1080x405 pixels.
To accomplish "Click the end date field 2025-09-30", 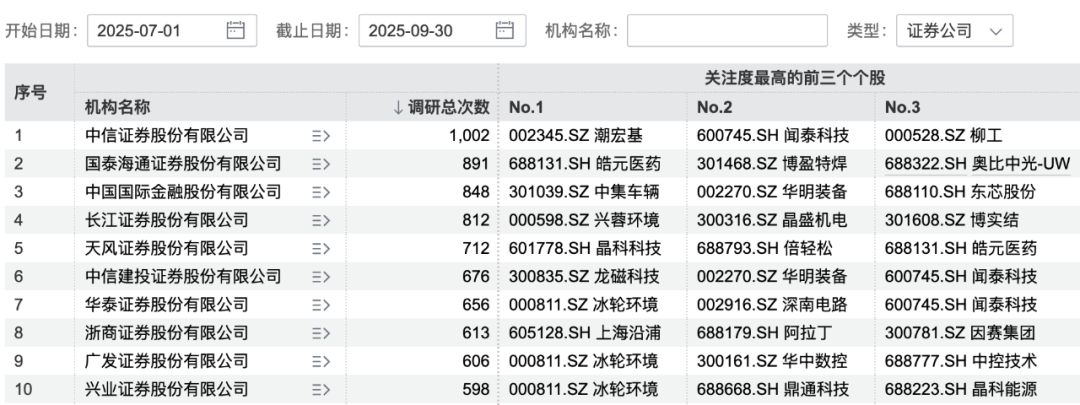I will 420,31.
